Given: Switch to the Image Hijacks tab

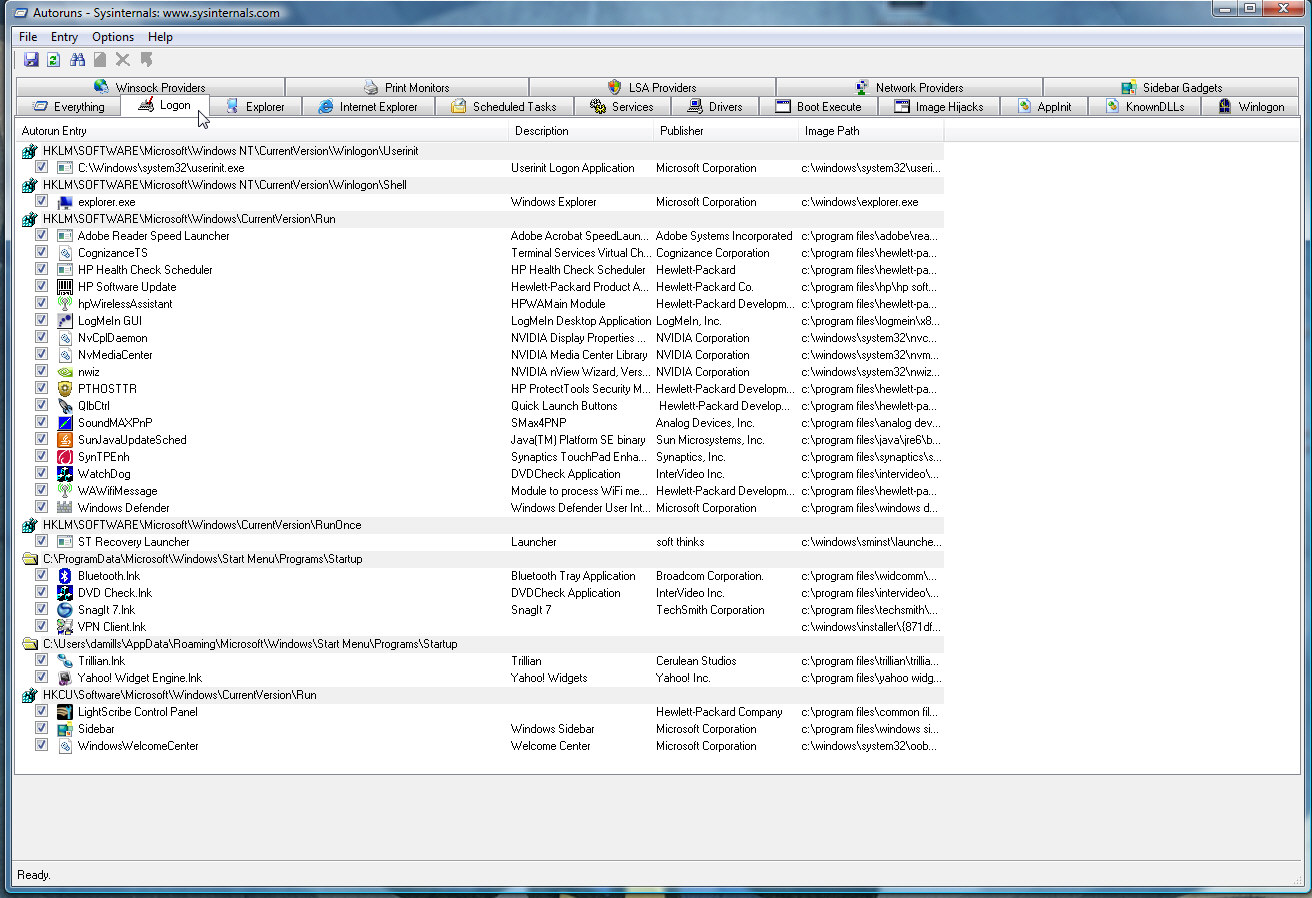Looking at the screenshot, I should [x=938, y=106].
